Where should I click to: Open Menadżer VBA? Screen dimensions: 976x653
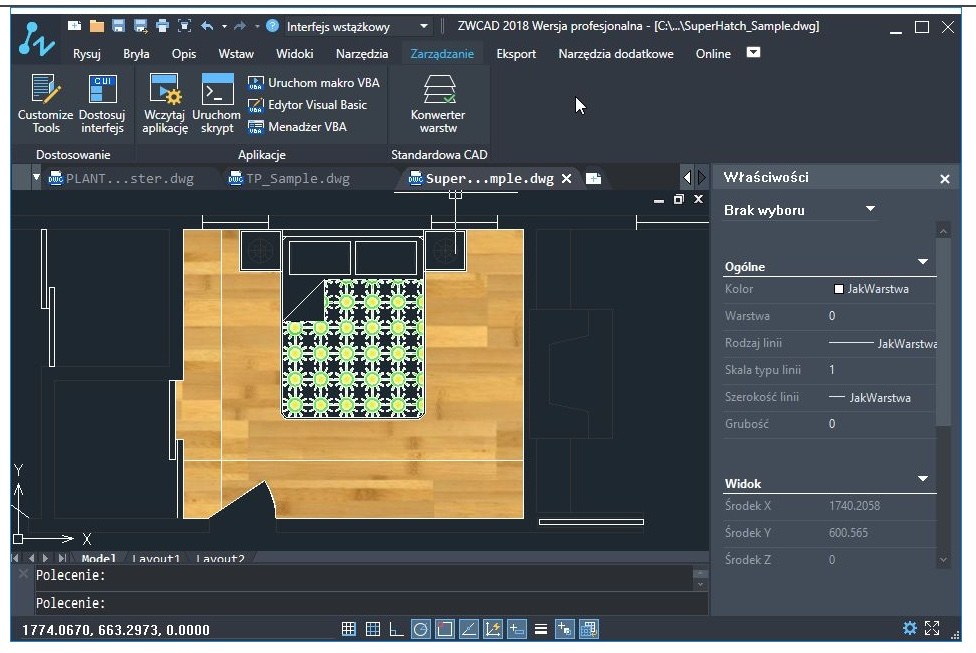pos(298,126)
